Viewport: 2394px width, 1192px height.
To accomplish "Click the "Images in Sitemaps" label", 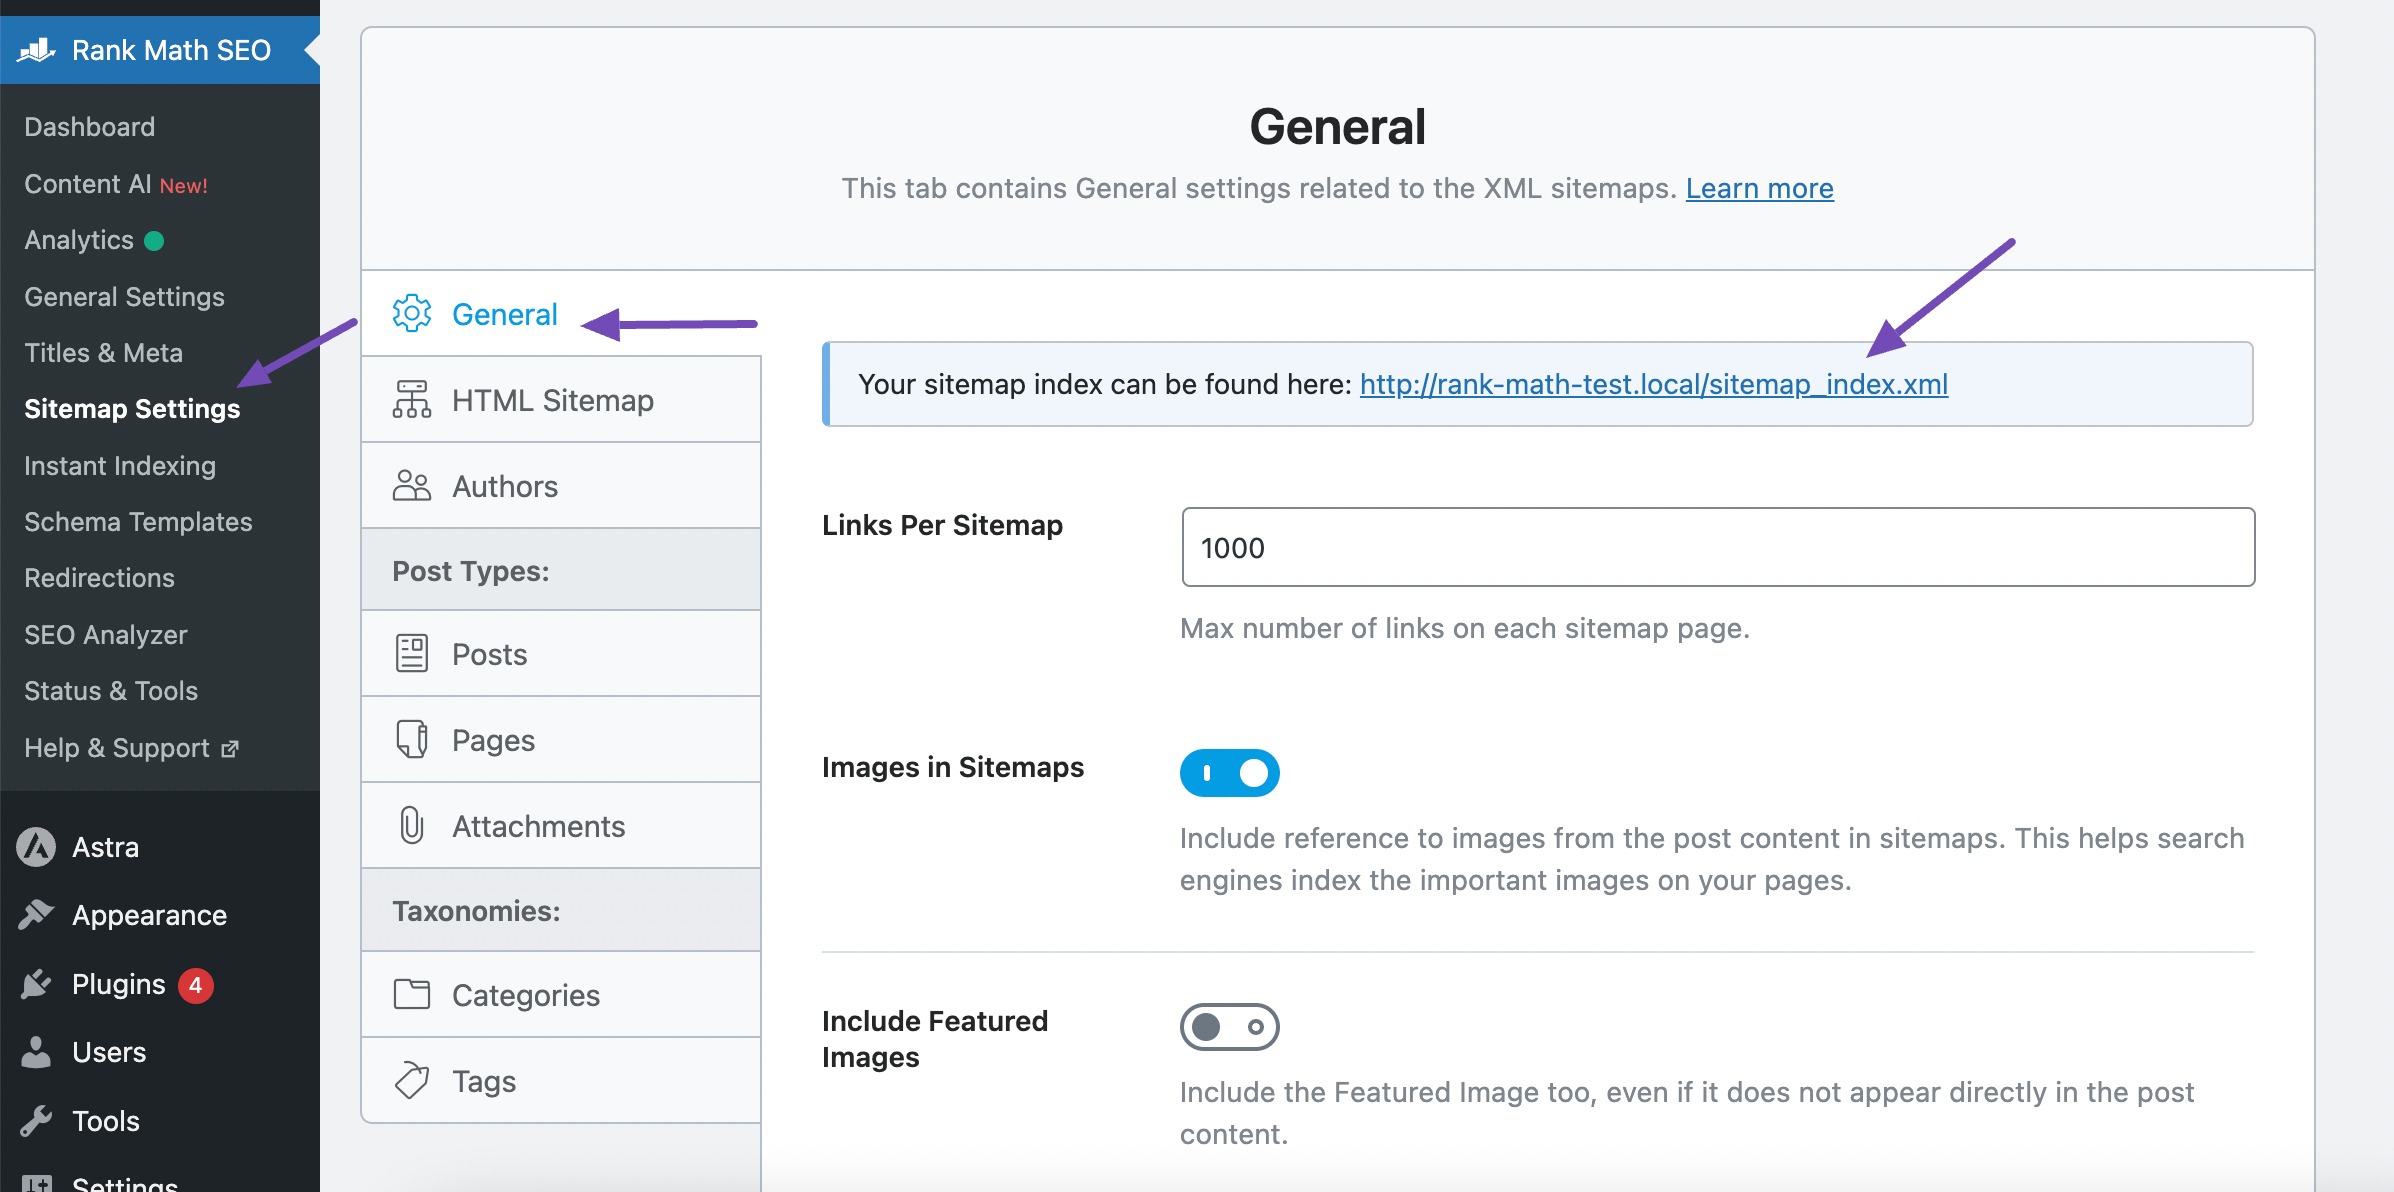I will pos(953,767).
